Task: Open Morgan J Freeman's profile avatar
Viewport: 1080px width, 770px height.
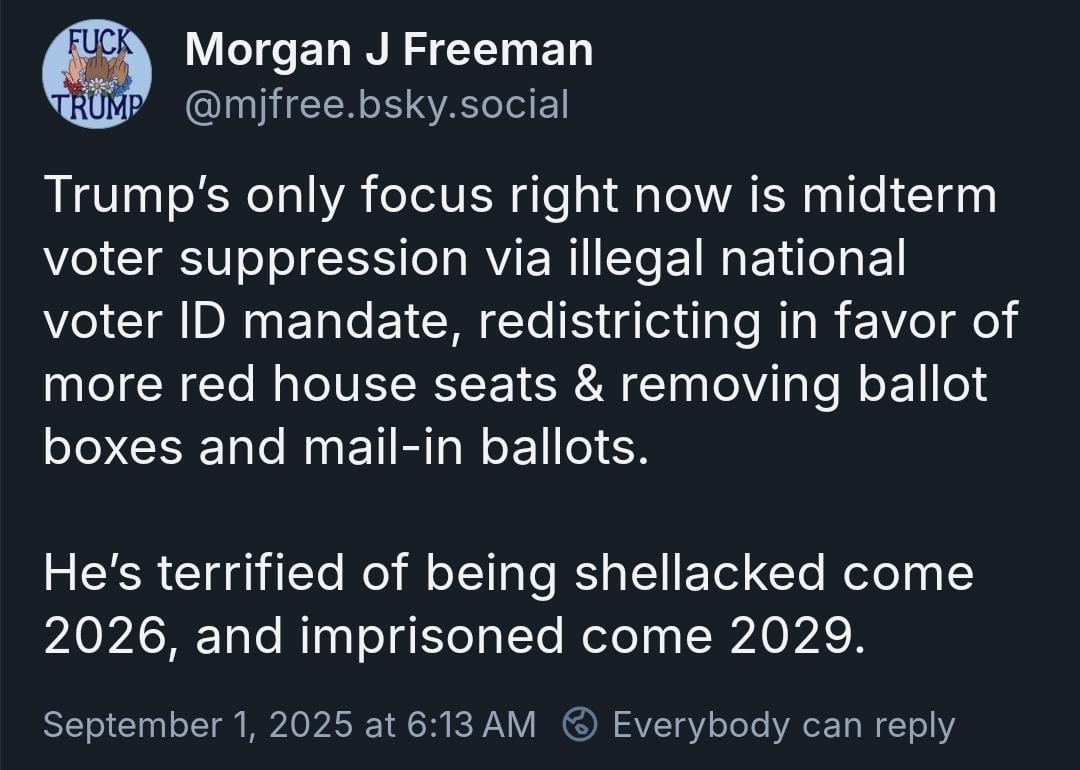Action: pyautogui.click(x=97, y=74)
